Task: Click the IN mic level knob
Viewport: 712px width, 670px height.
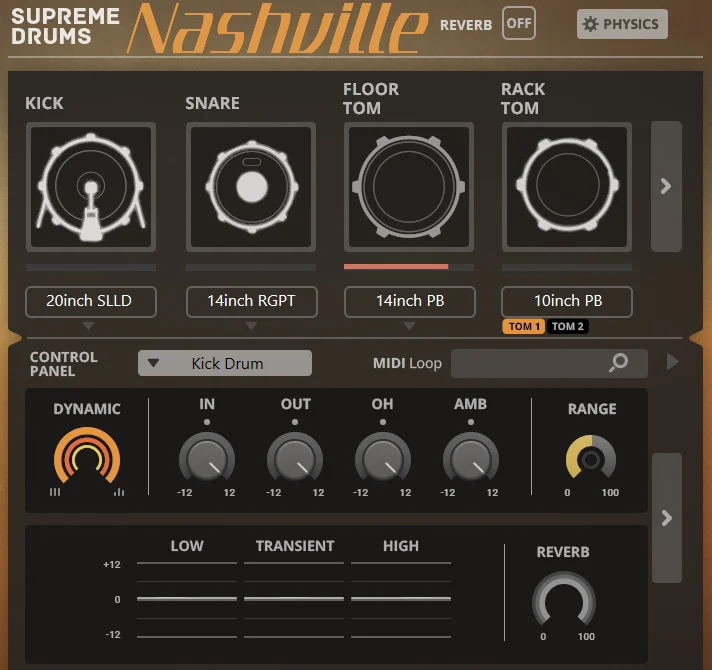Action: coord(207,458)
